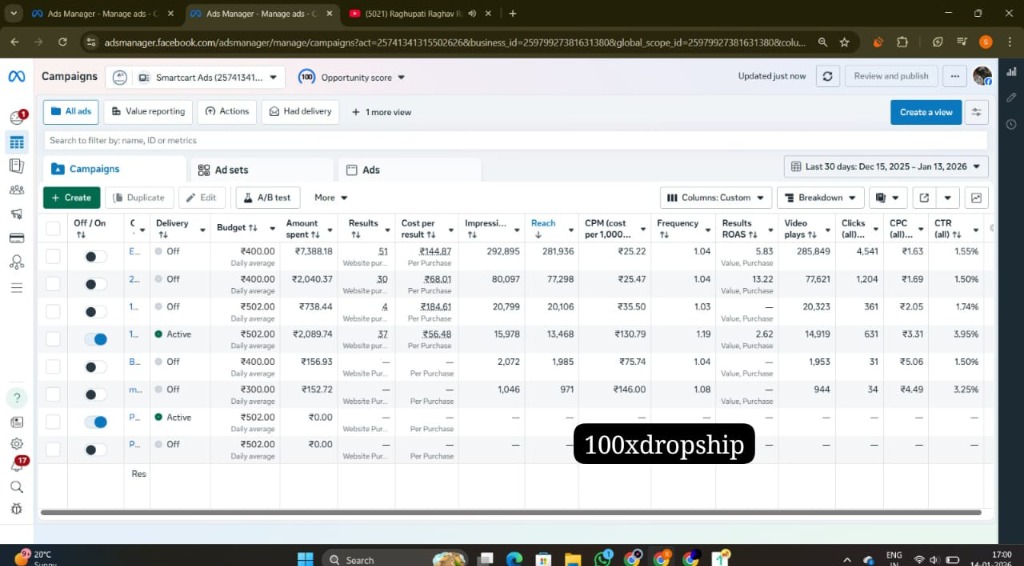Click the sidebar search magnifier icon

16,487
